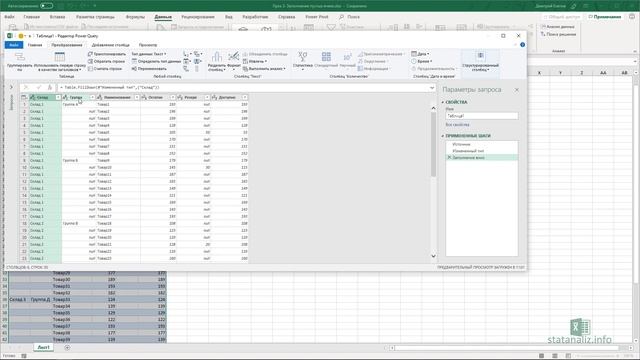
Task: Click data type icon of Остаток column
Action: pos(144,97)
